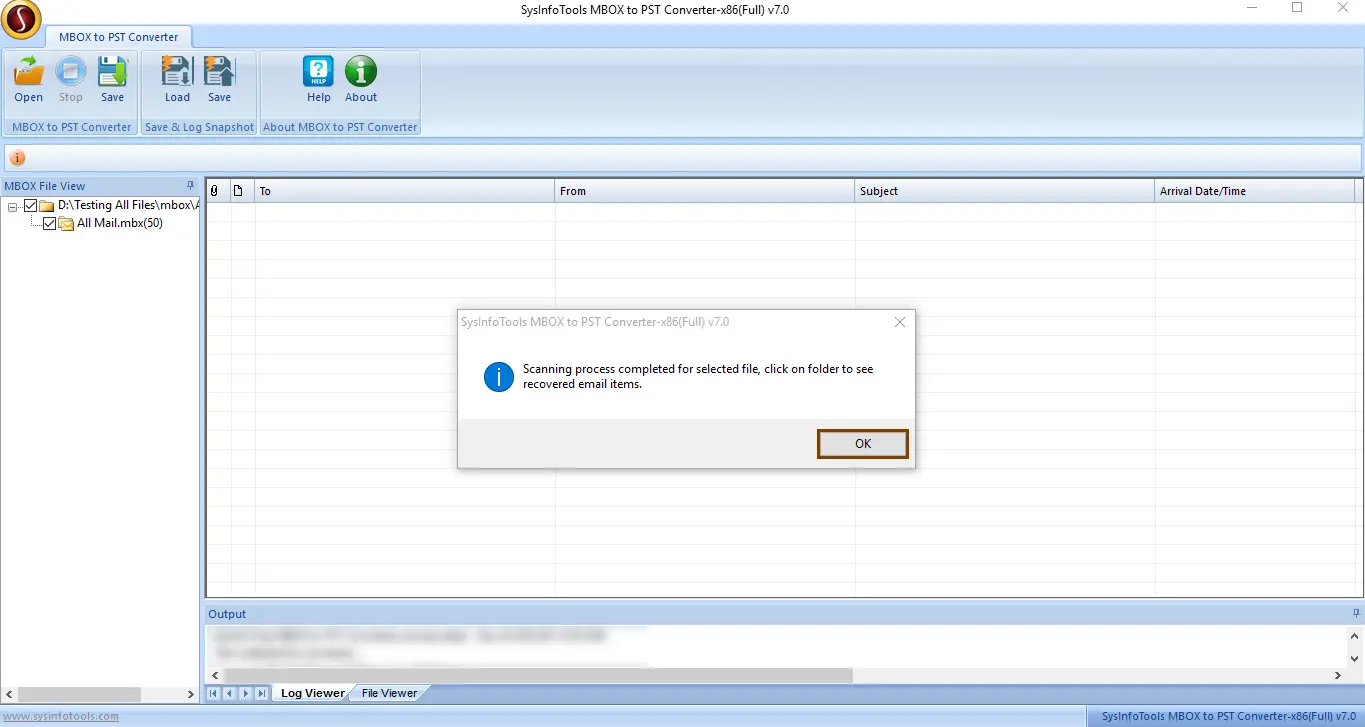1365x727 pixels.
Task: Switch to the MBOX to PST Converter ribbon tab
Action: point(118,37)
